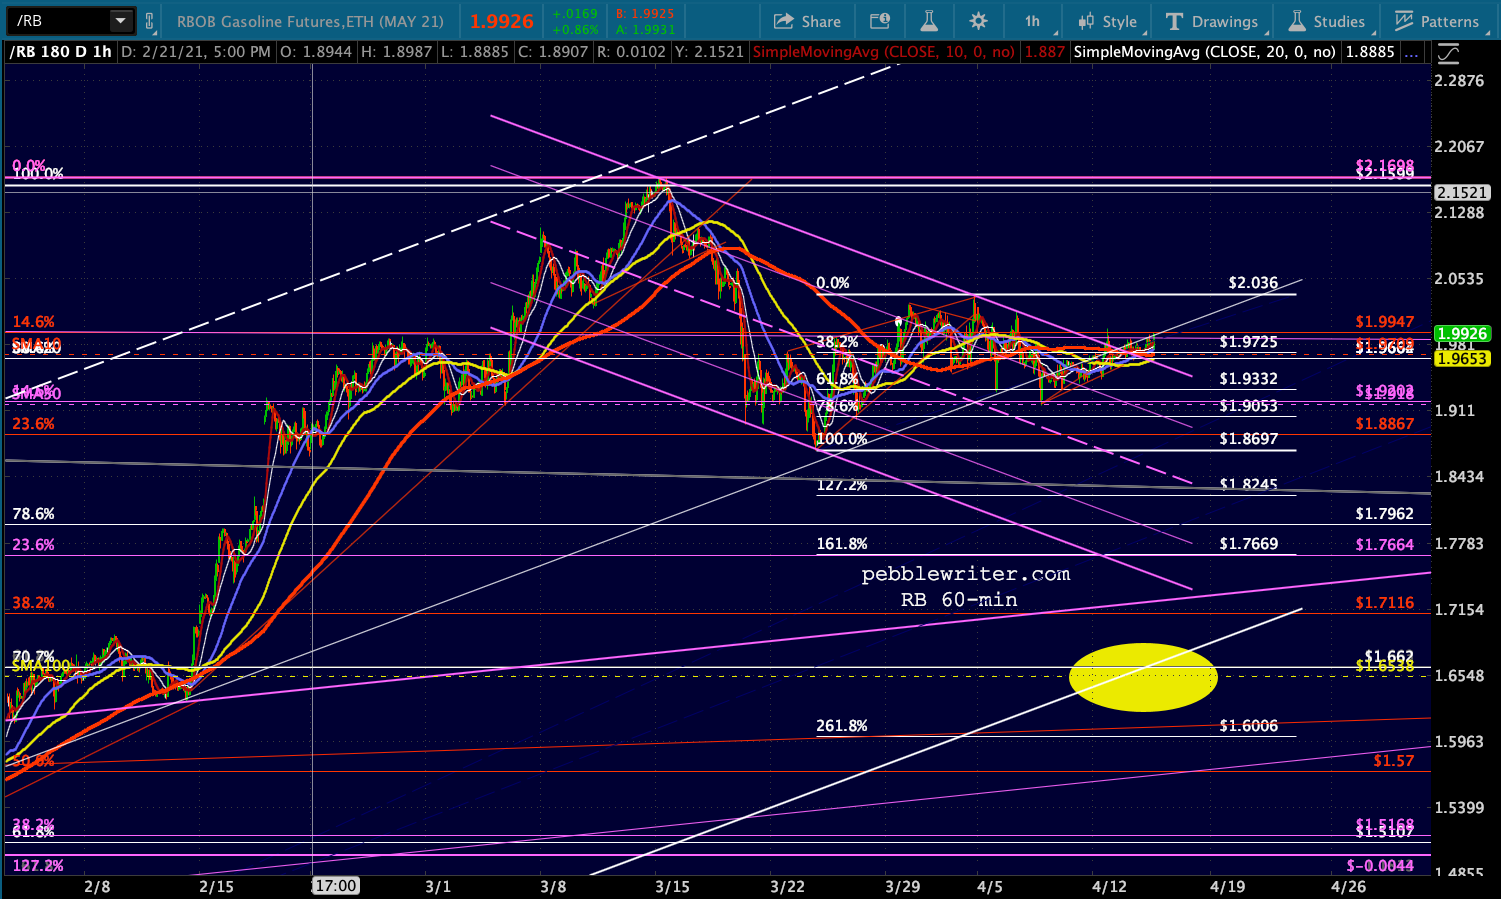Click the red $1.9947 level label
1501x899 pixels.
(x=1385, y=322)
